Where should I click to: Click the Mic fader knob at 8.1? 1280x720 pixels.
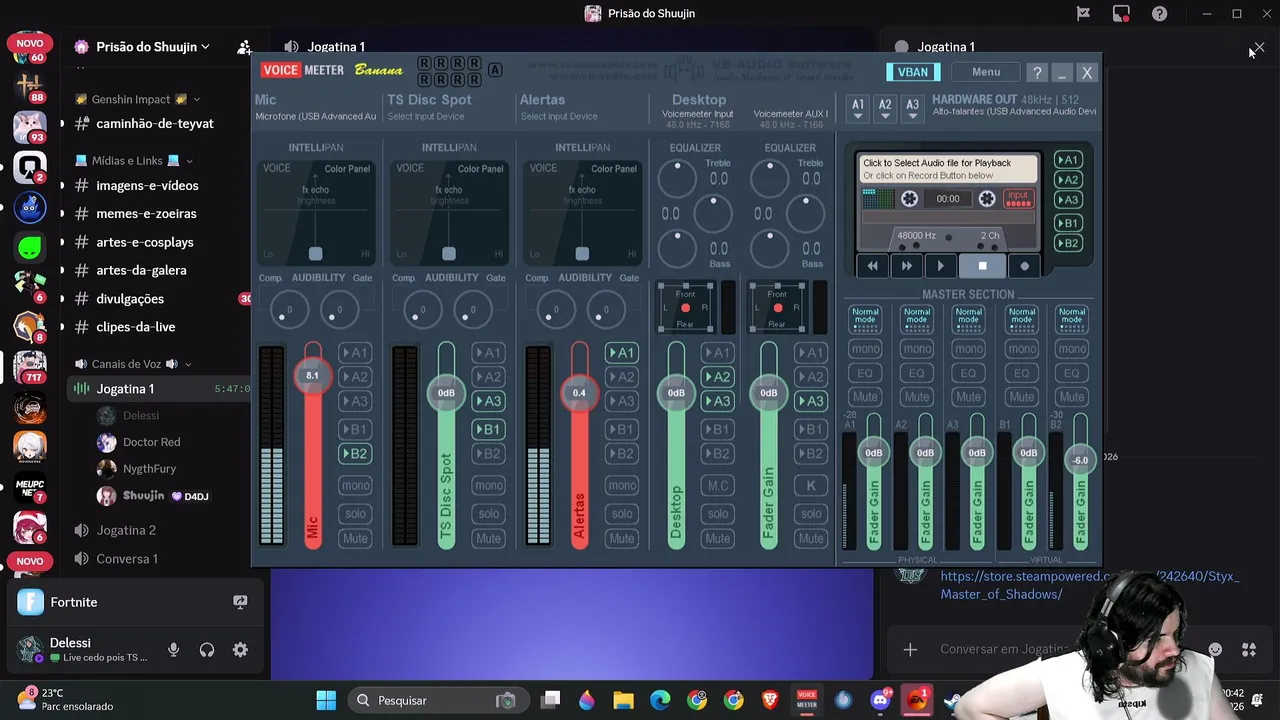click(313, 376)
